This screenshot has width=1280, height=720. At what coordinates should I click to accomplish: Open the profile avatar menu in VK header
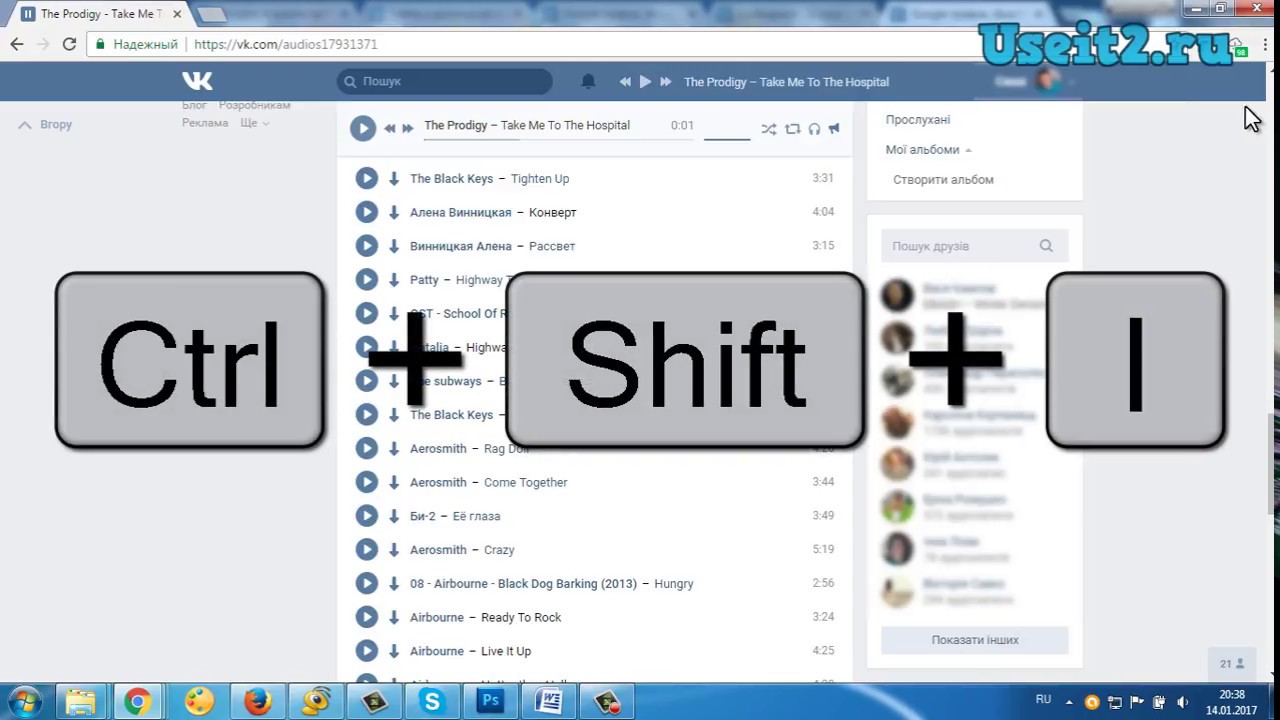point(1047,81)
